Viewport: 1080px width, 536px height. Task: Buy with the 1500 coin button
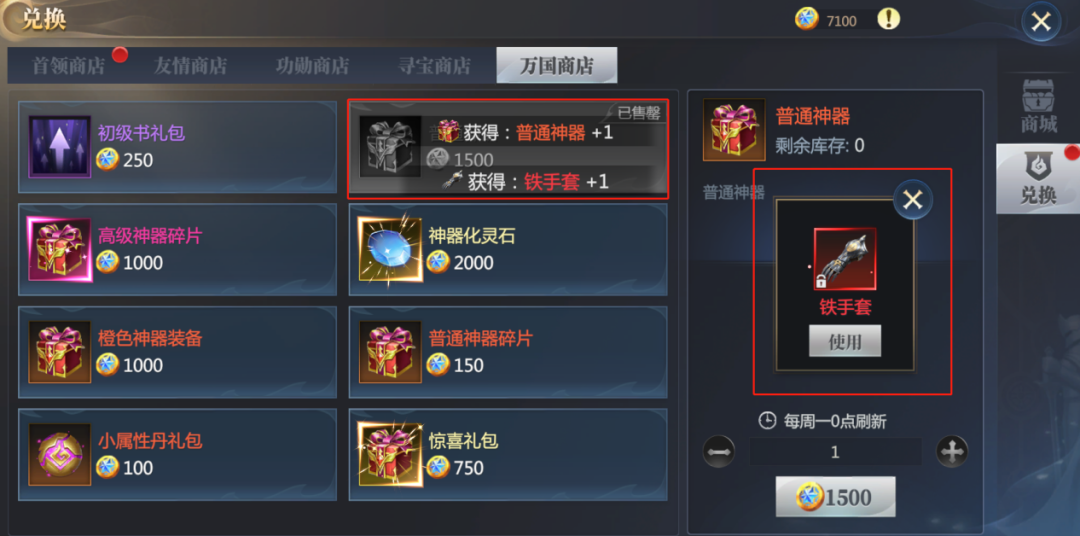coord(835,497)
